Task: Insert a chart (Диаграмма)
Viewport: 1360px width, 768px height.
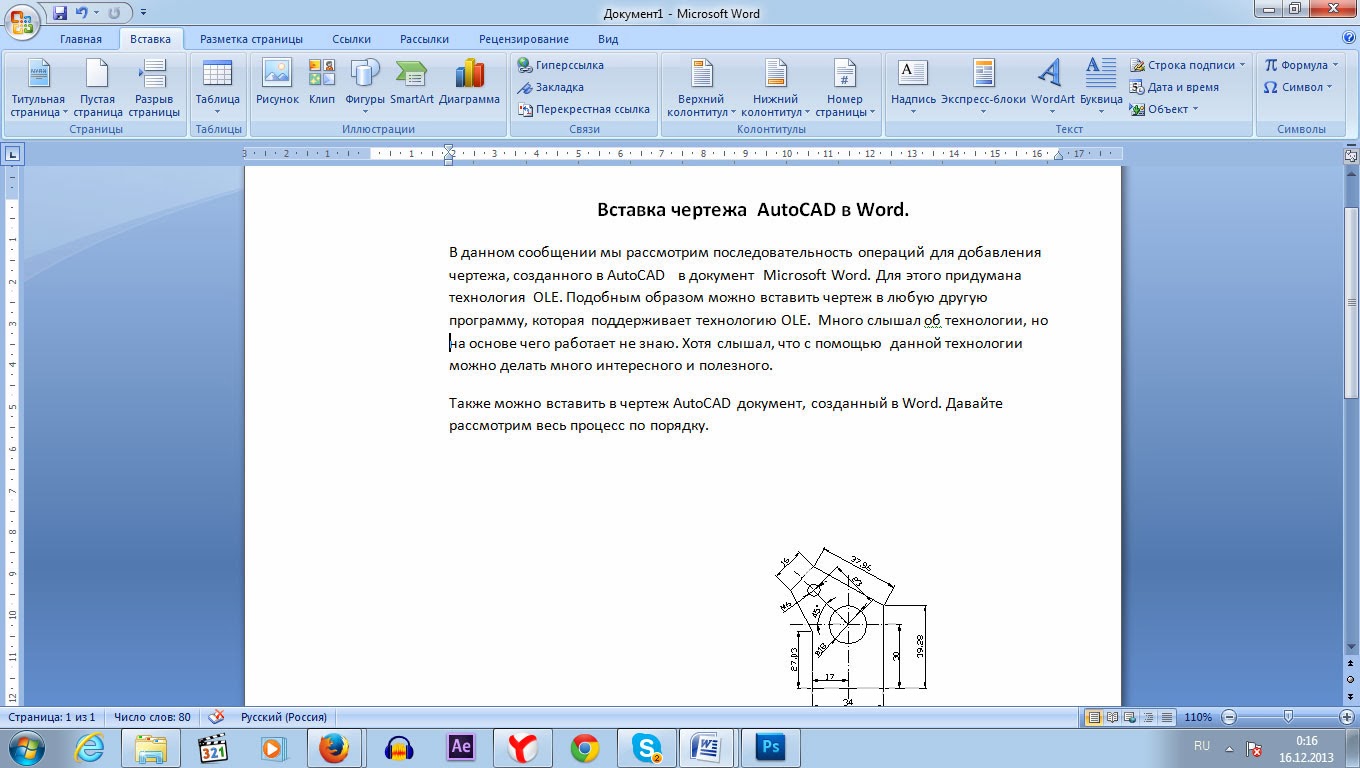Action: click(469, 83)
